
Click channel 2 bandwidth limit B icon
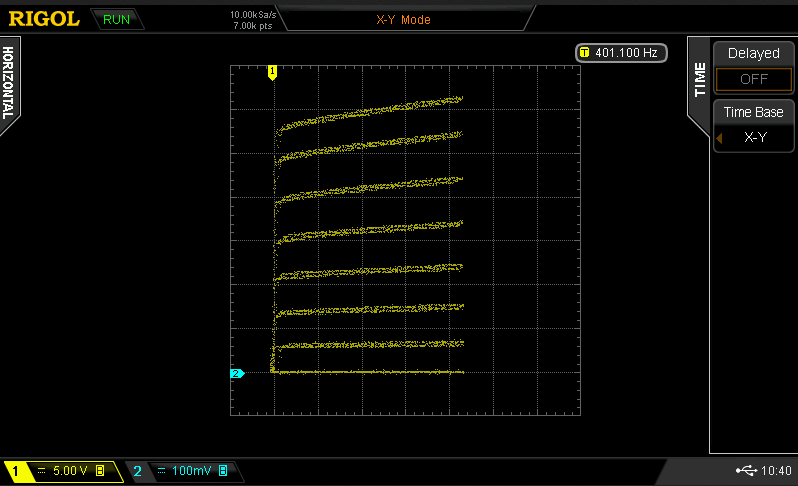[223, 471]
